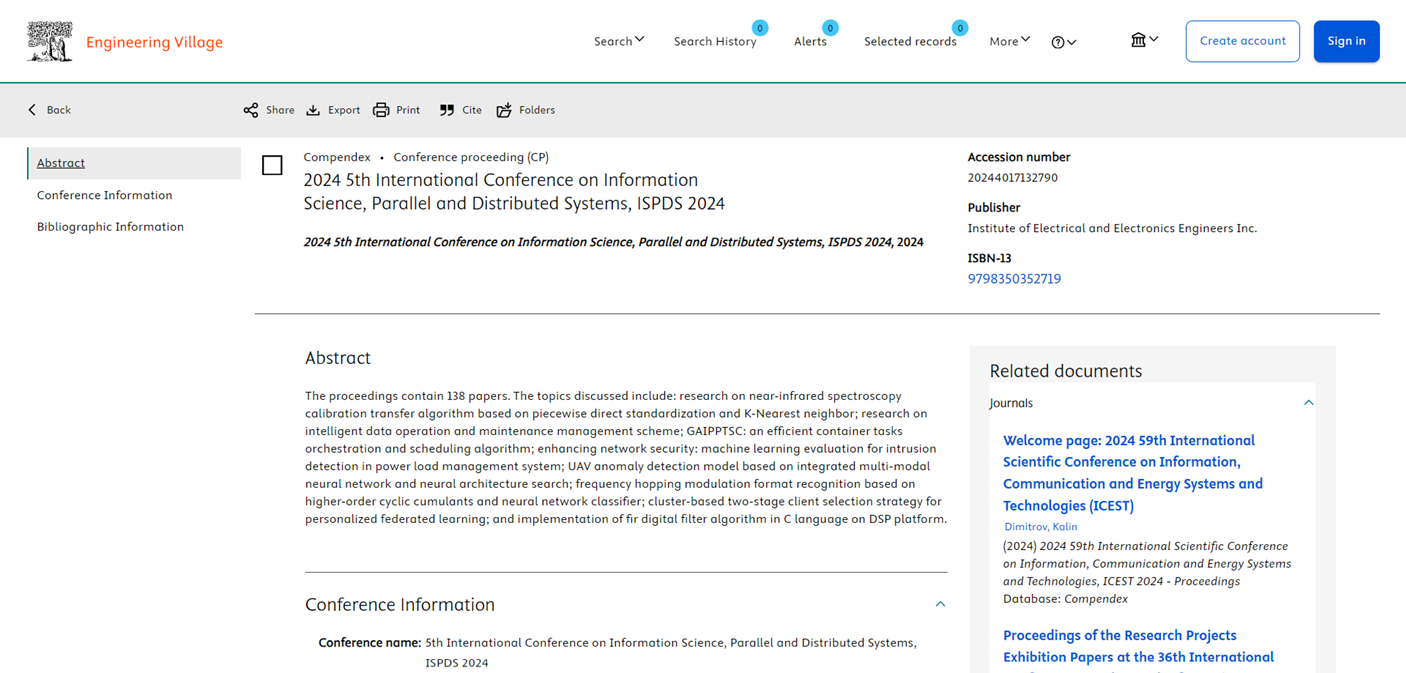The width and height of the screenshot is (1406, 673).
Task: Select the record checkbox beside the title
Action: pos(272,165)
